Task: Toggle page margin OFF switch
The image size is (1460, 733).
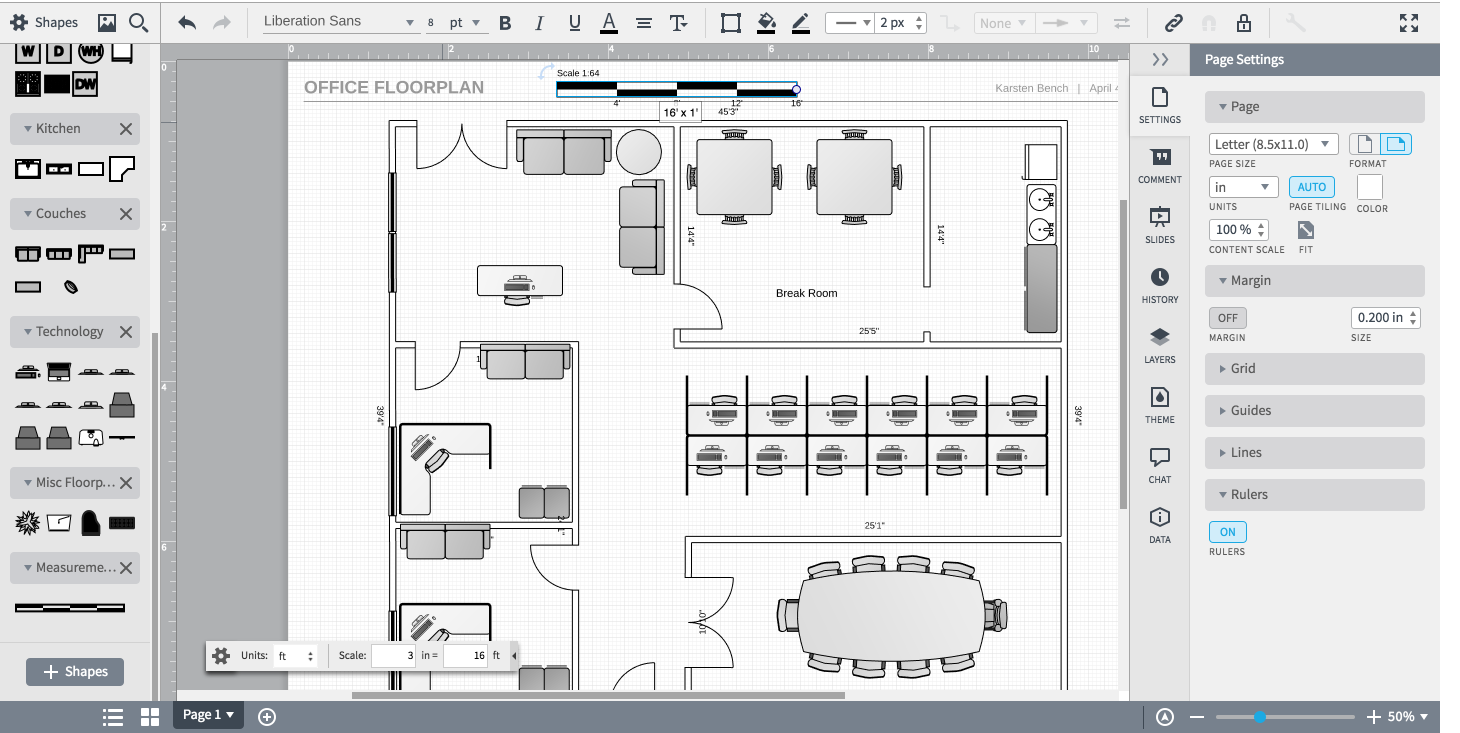Action: pos(1228,318)
